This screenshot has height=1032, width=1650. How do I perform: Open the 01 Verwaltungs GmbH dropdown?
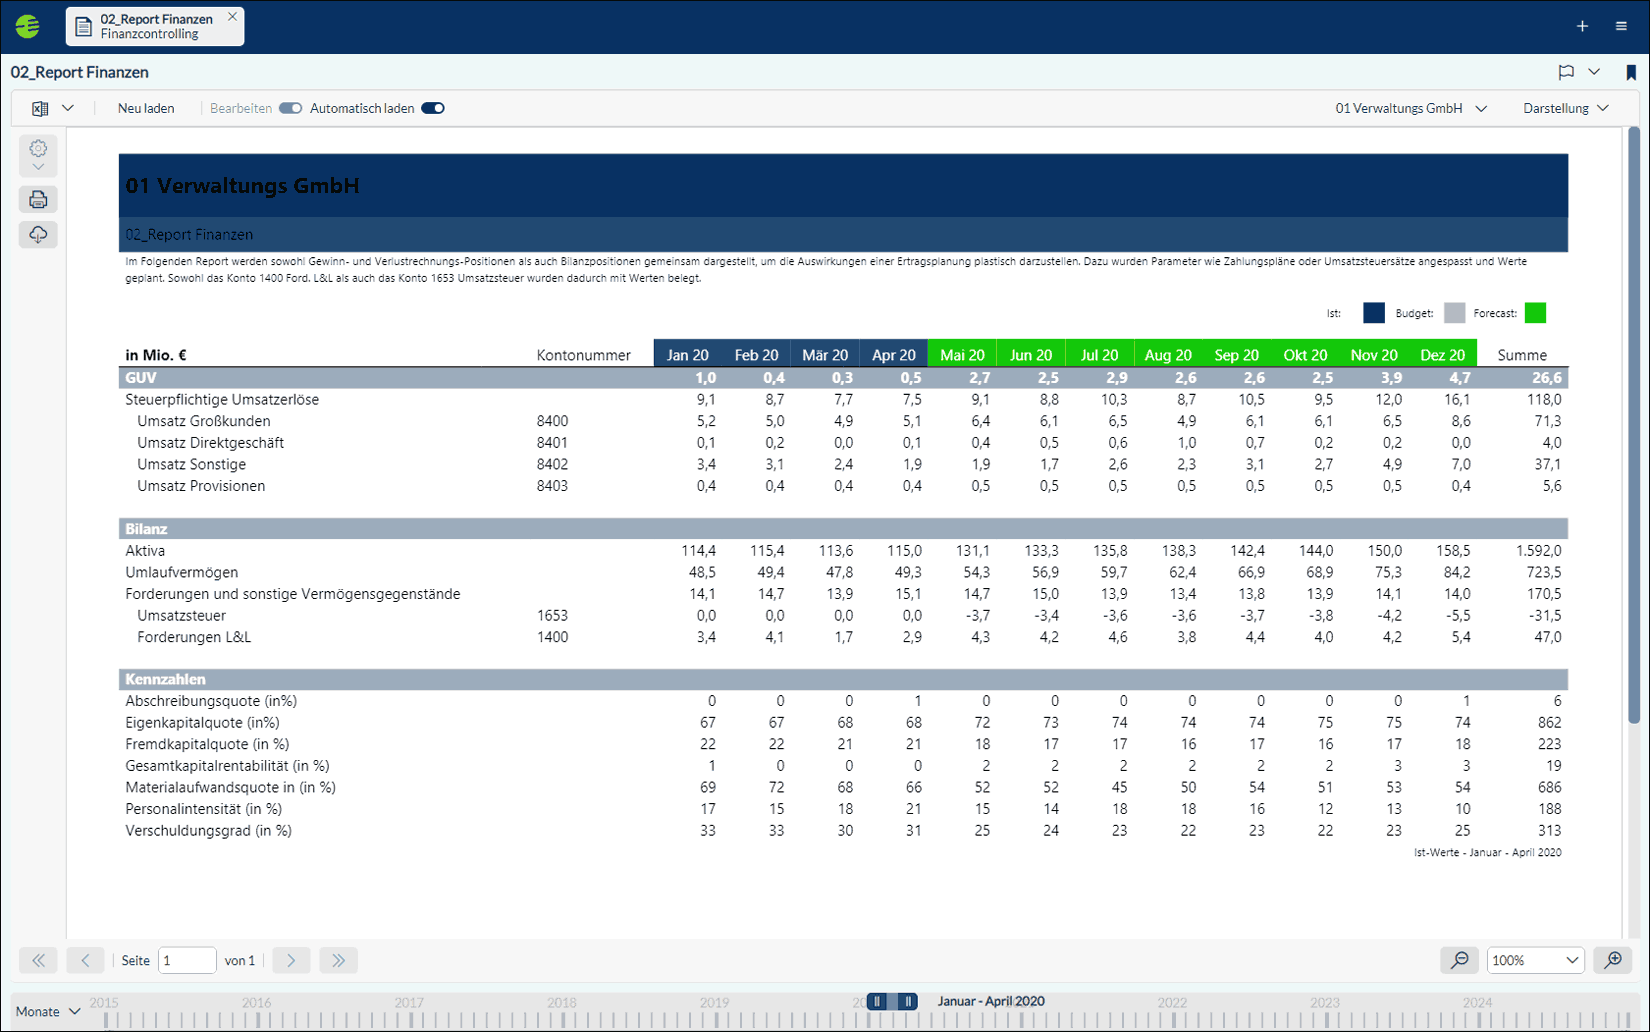point(1411,108)
